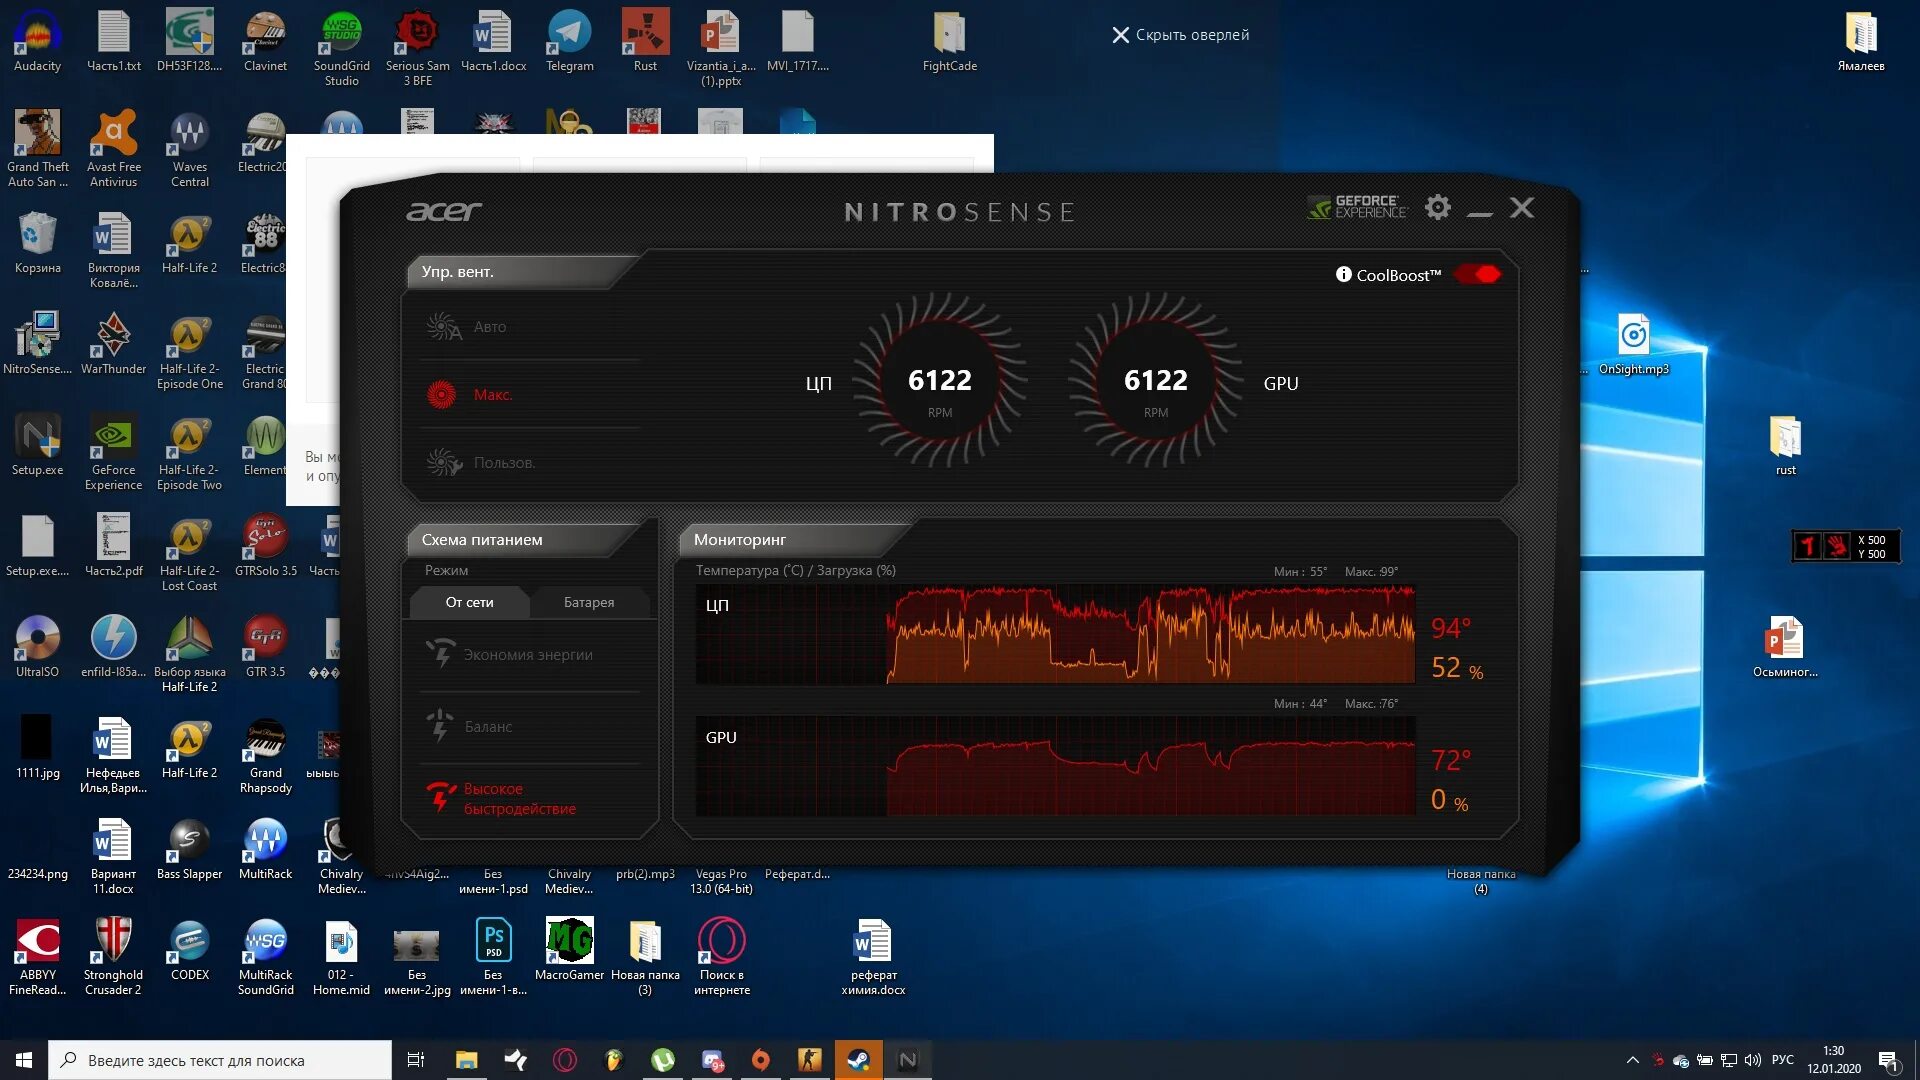1920x1080 pixels.
Task: Open File Explorer from taskbar
Action: pyautogui.click(x=466, y=1060)
